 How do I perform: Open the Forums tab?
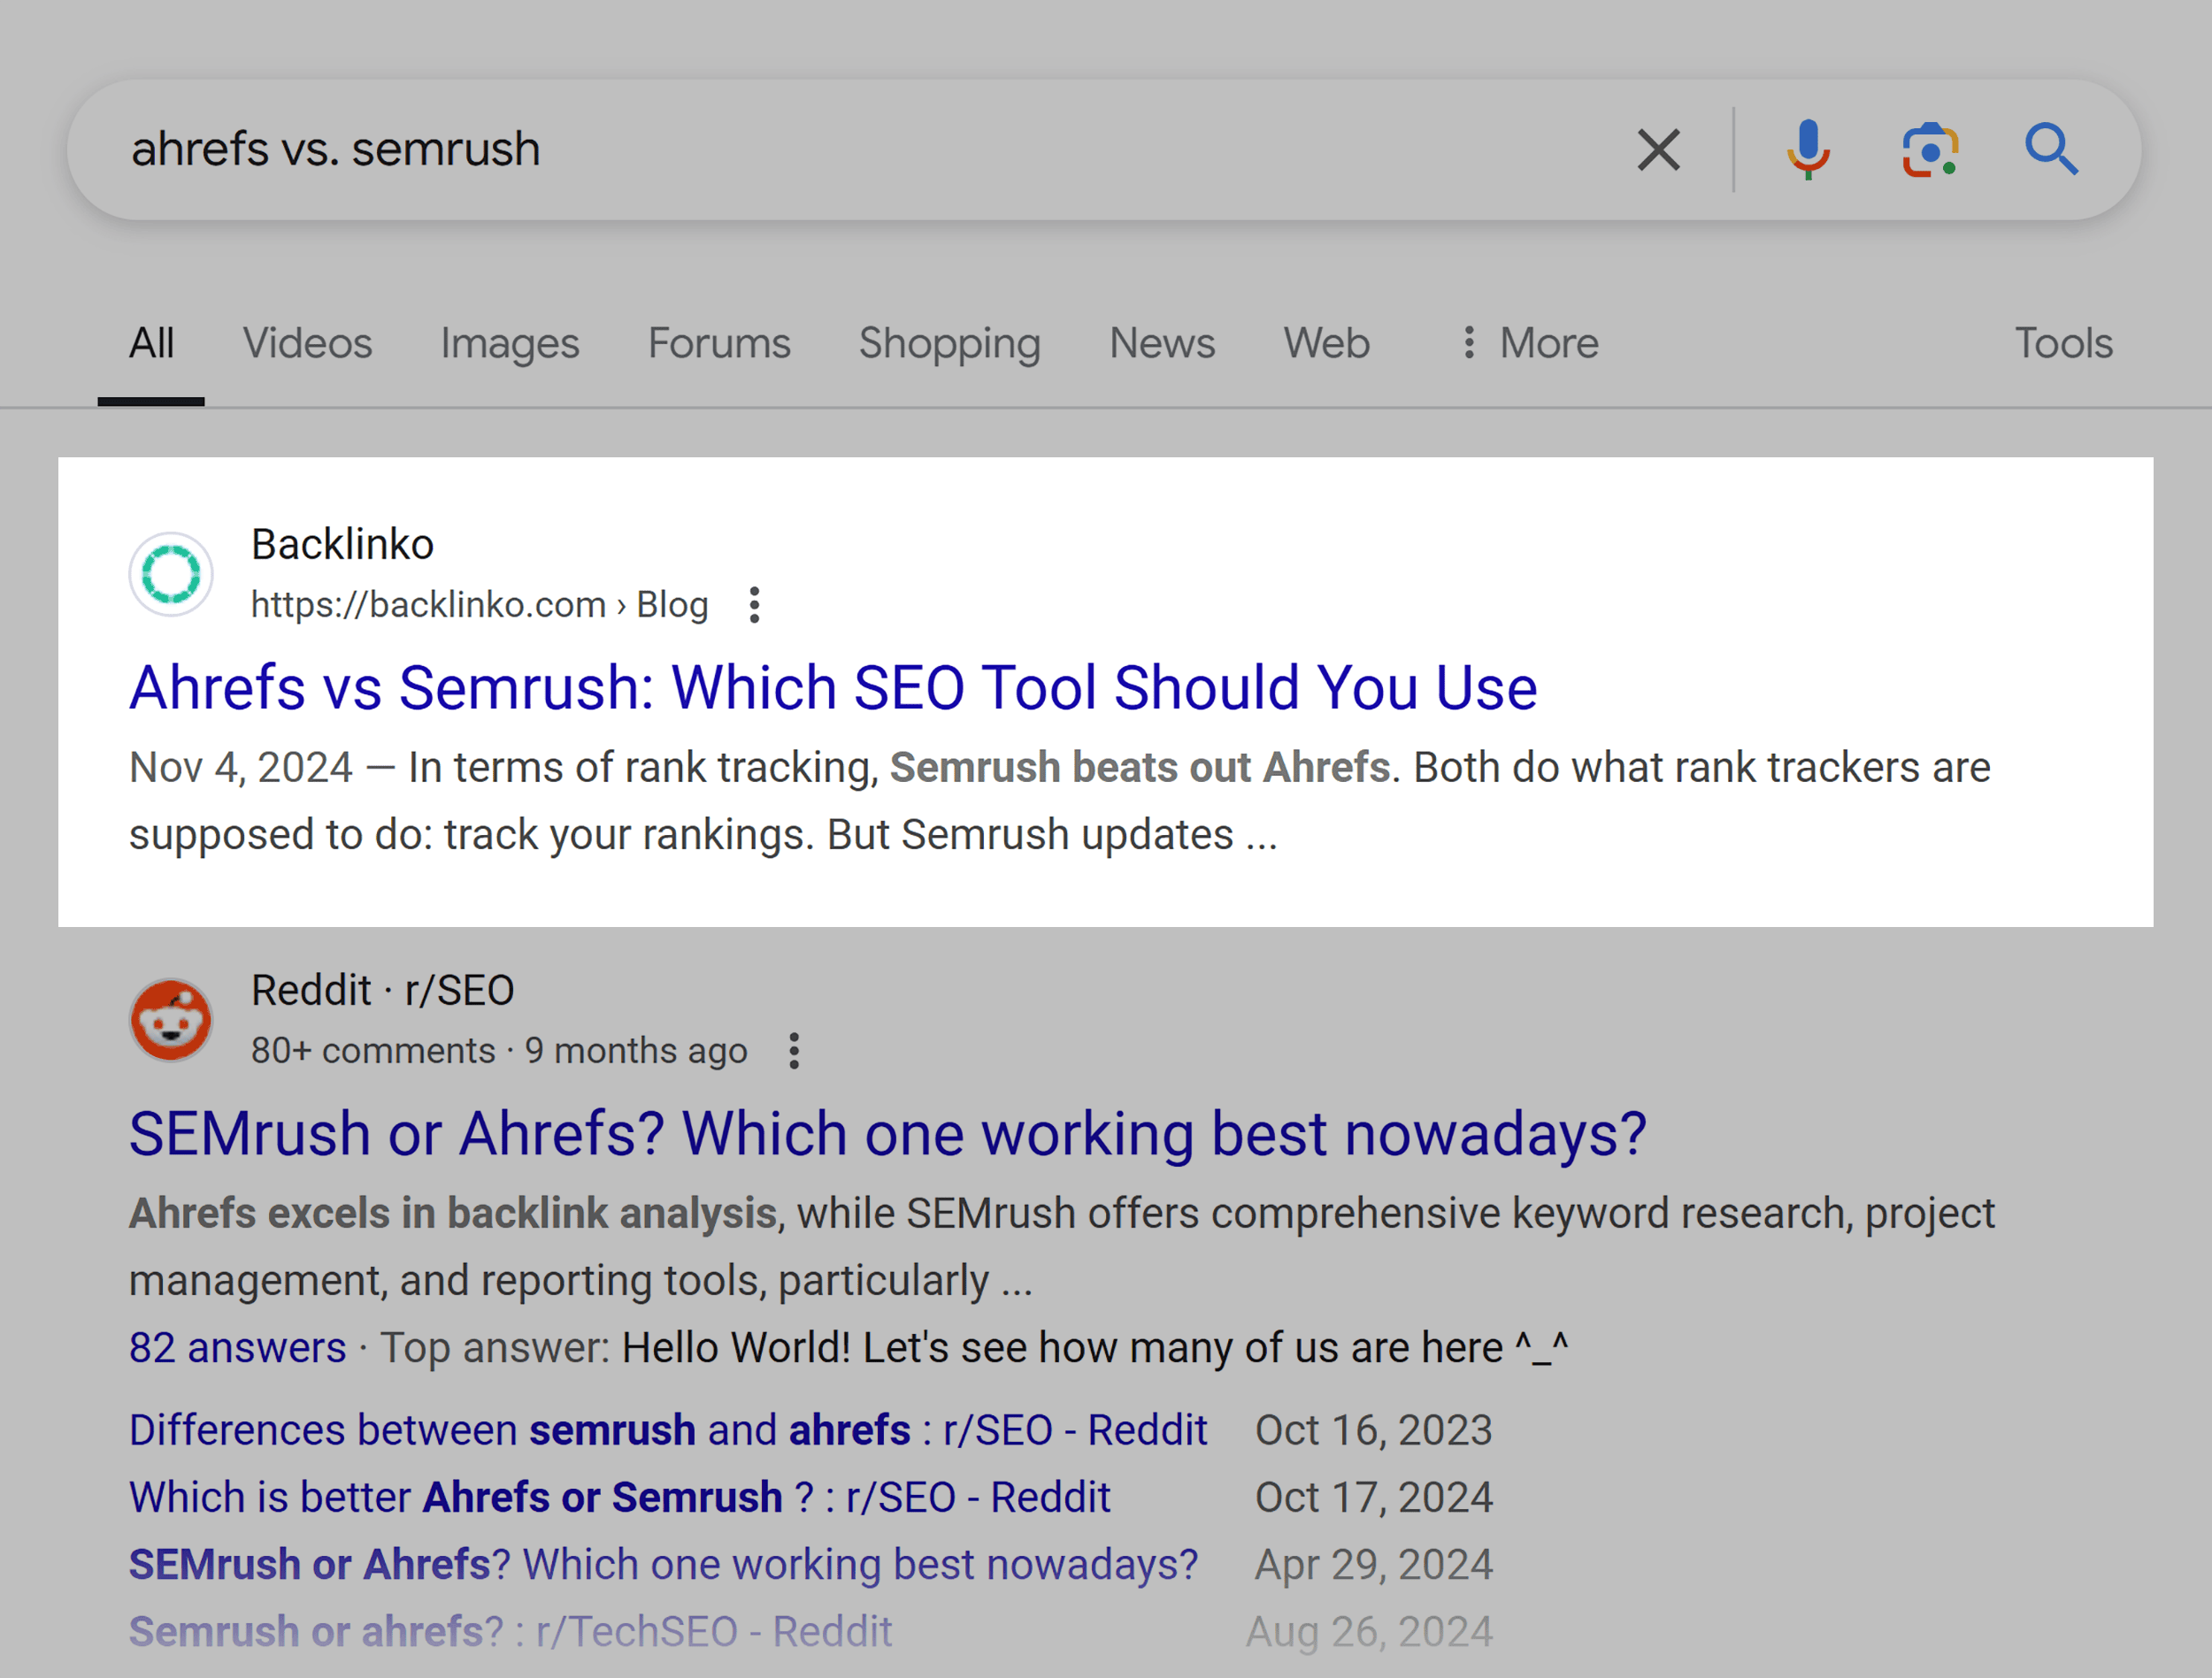pyautogui.click(x=719, y=344)
